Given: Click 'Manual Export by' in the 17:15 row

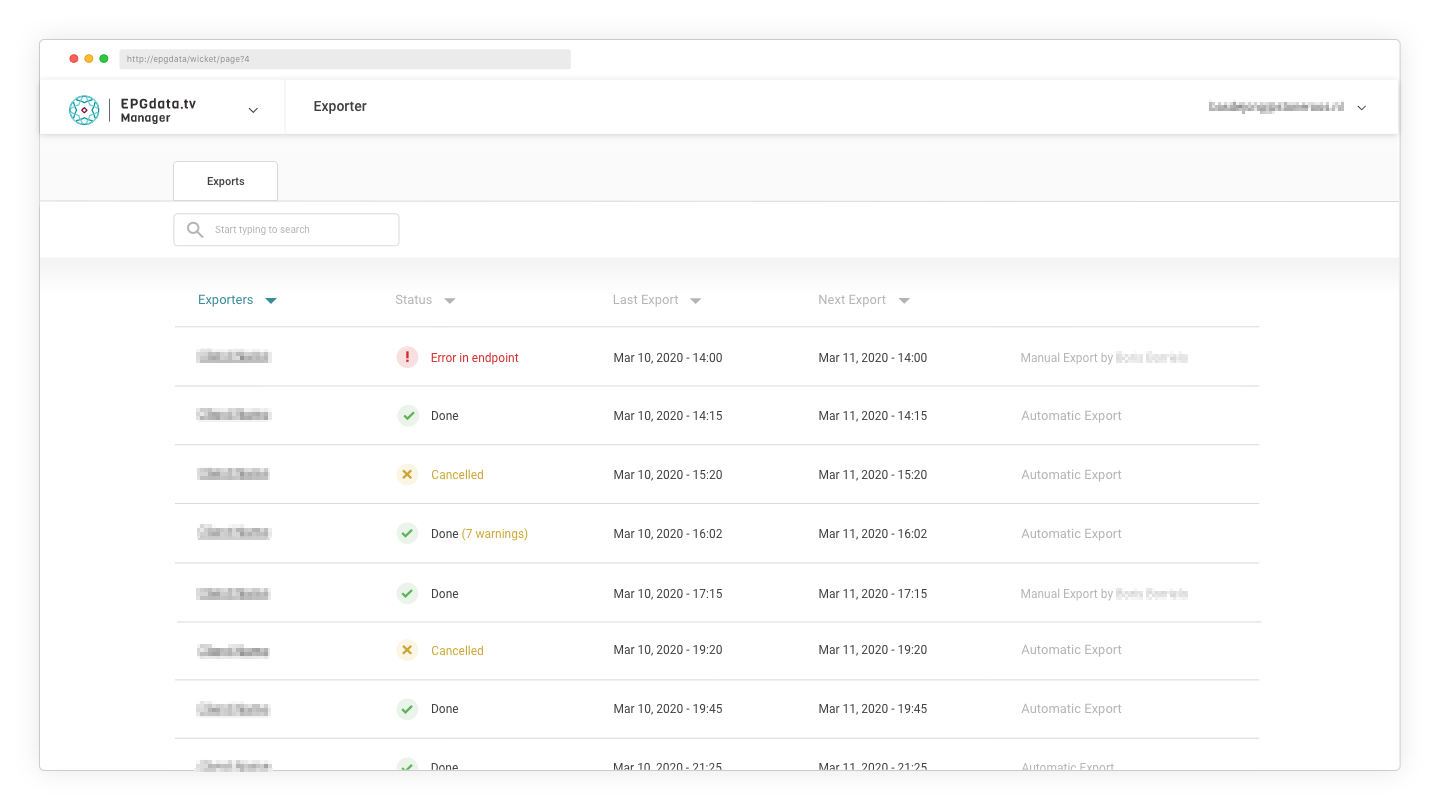Looking at the screenshot, I should 1066,594.
